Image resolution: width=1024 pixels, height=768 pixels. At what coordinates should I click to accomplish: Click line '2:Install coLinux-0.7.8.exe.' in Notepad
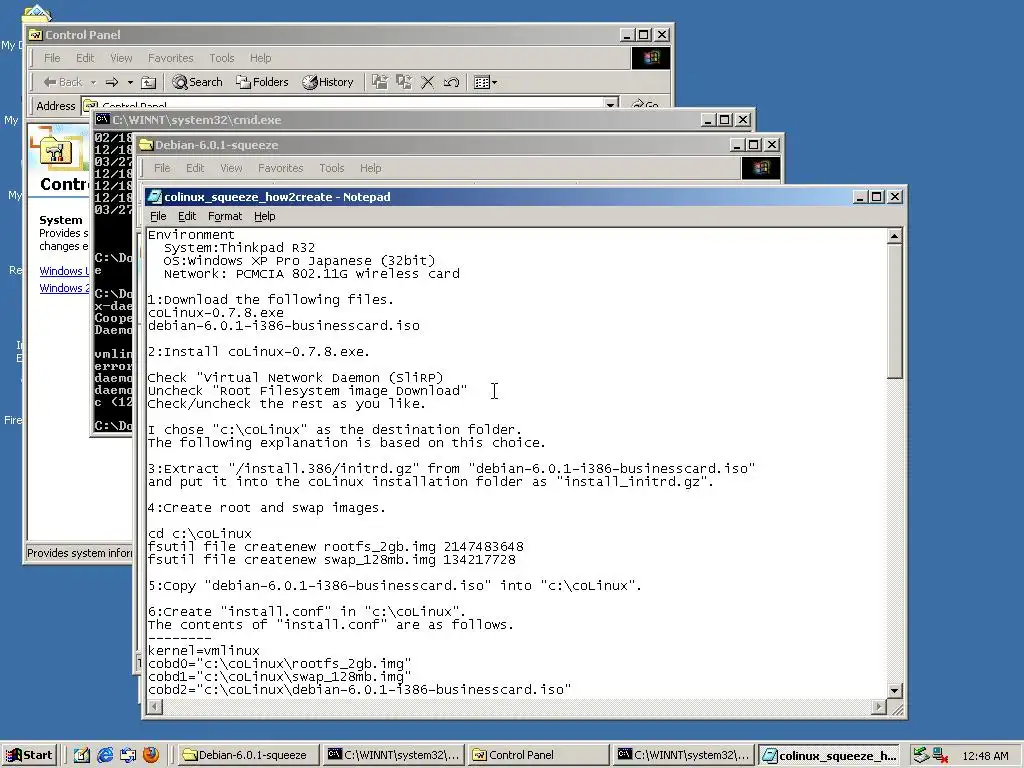(x=259, y=352)
